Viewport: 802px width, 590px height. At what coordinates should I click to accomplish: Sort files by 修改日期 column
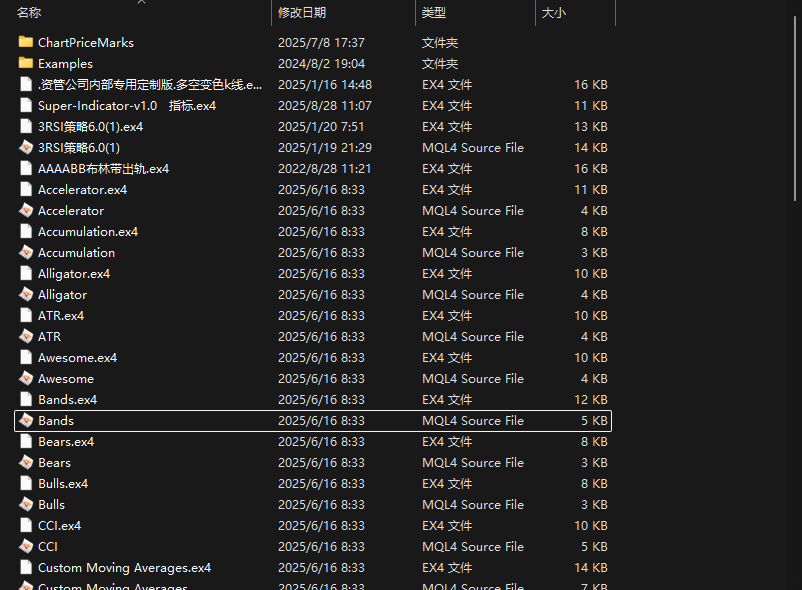[x=302, y=13]
